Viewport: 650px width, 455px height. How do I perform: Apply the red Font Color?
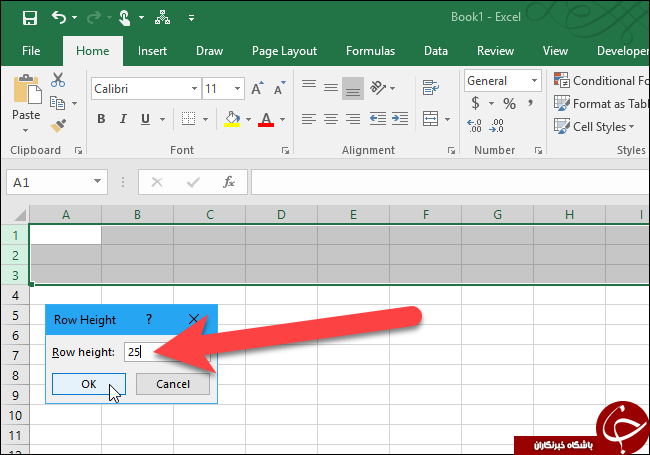(x=266, y=119)
